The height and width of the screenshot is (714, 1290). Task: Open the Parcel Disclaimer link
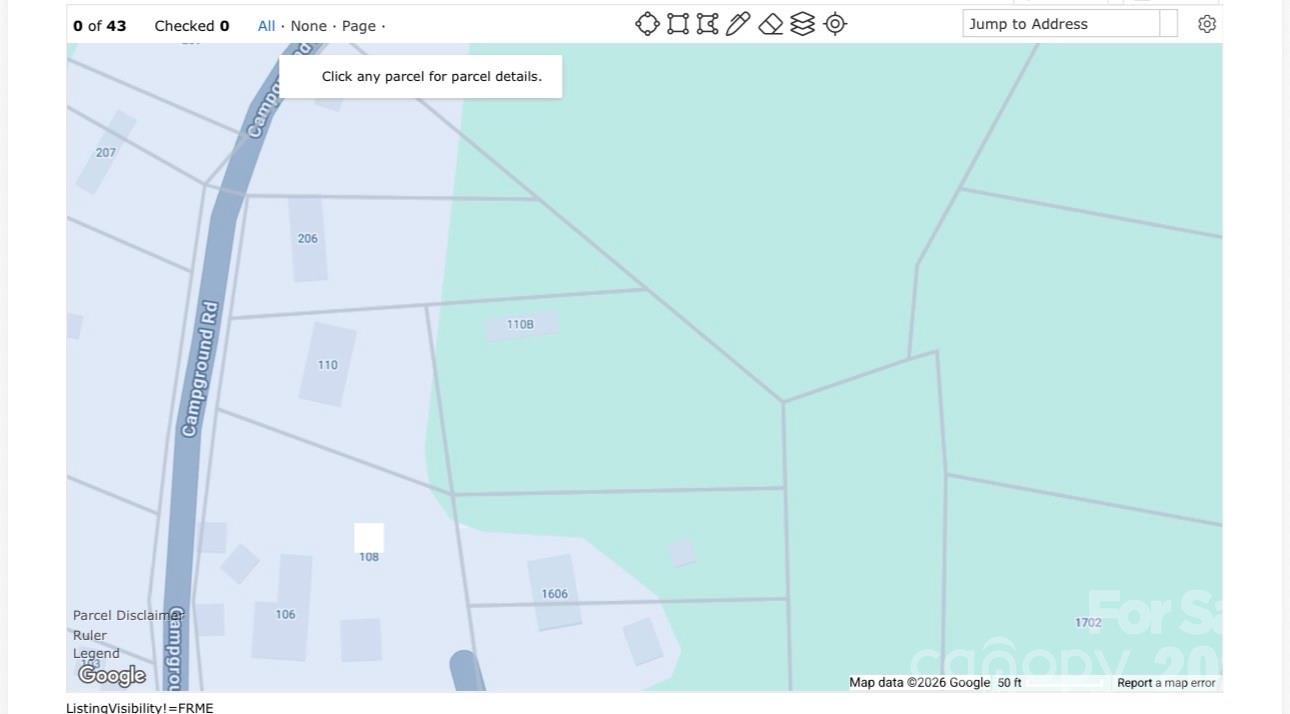click(128, 615)
